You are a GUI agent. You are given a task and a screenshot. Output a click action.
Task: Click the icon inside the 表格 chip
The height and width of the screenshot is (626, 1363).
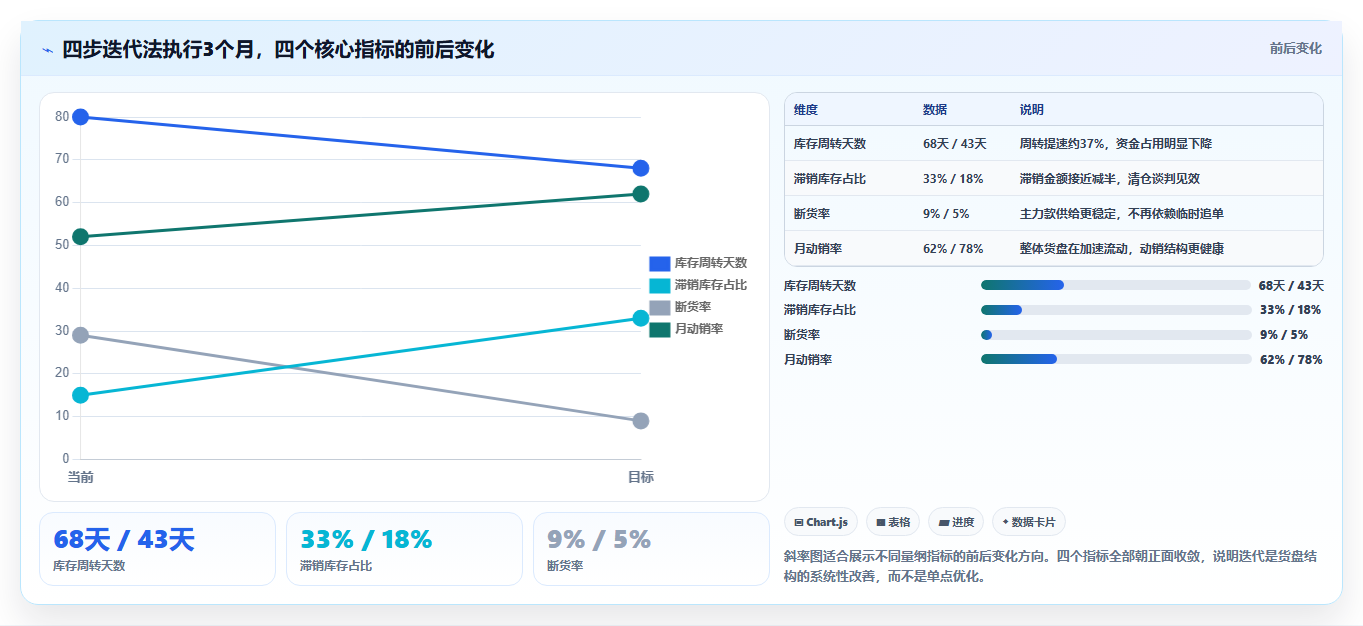coord(881,522)
